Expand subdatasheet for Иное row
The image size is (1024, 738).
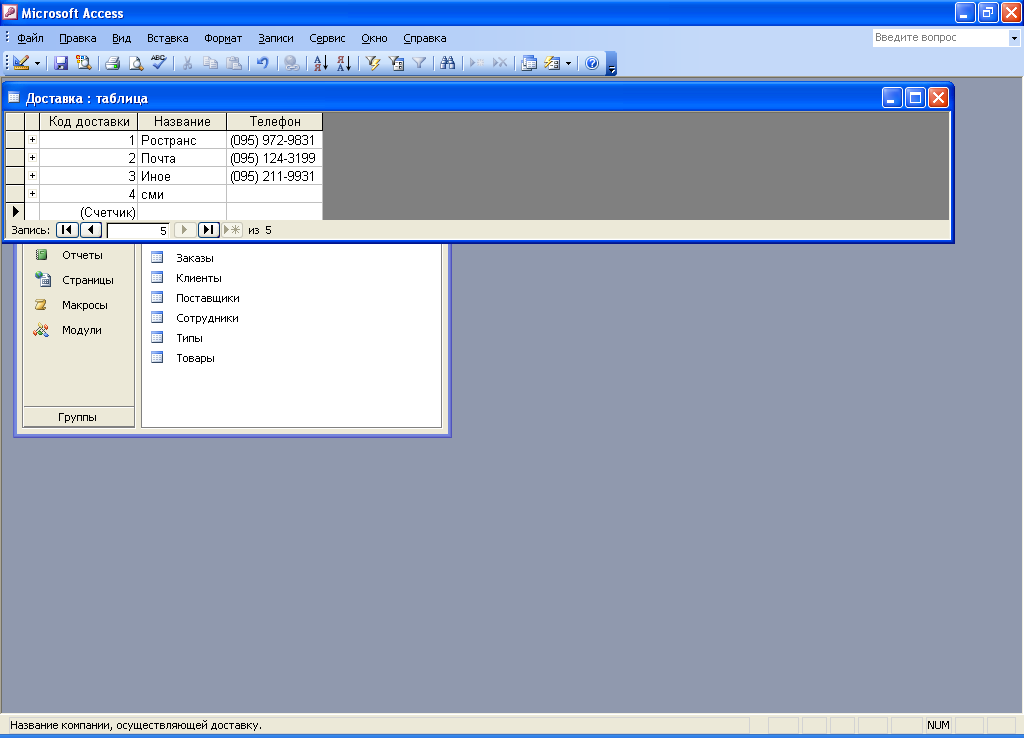32,176
